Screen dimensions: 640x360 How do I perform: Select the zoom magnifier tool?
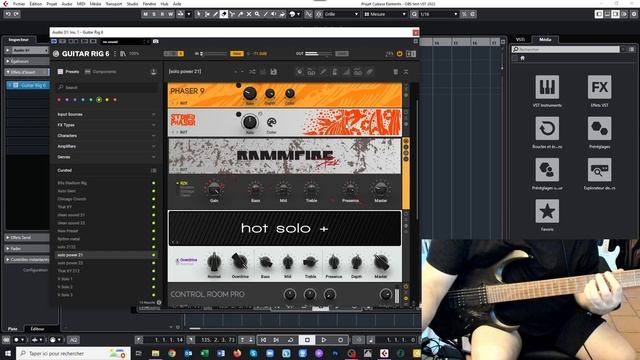[x=257, y=14]
